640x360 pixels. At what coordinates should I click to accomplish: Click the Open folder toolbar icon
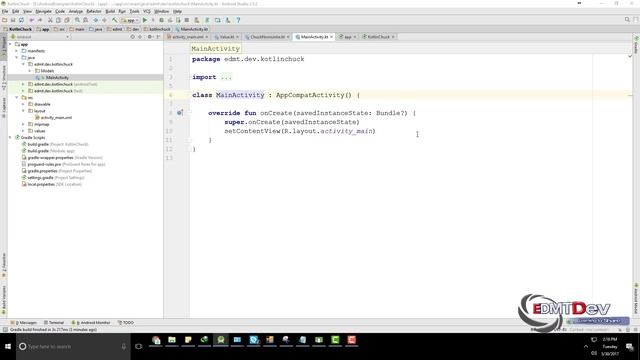tap(4, 20)
